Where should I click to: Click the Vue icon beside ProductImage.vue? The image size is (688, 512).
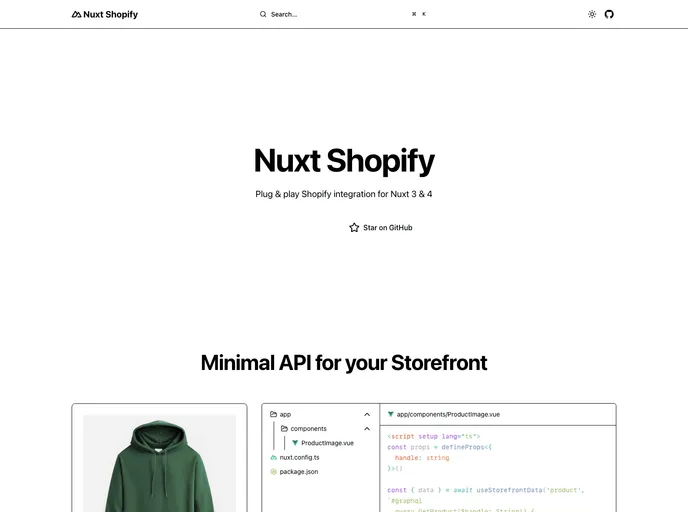295,443
